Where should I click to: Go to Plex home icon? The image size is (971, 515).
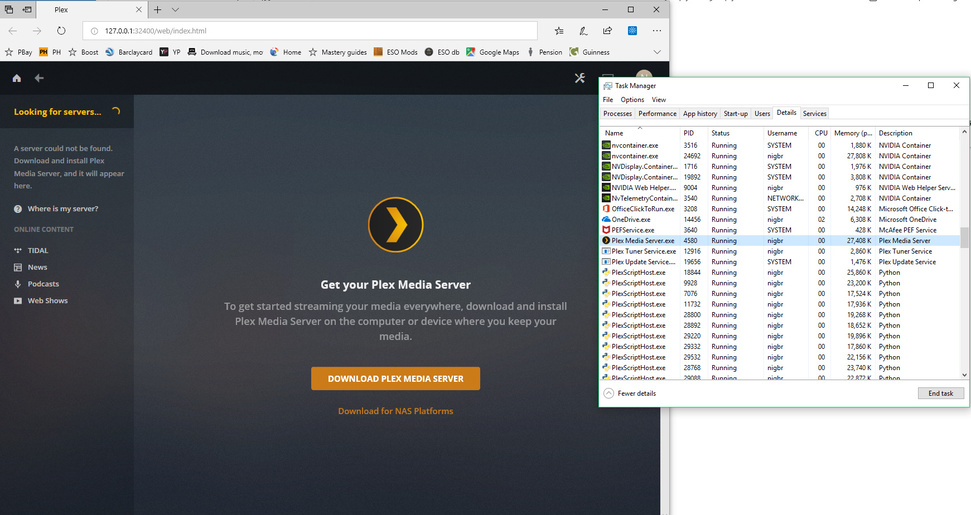coord(17,78)
